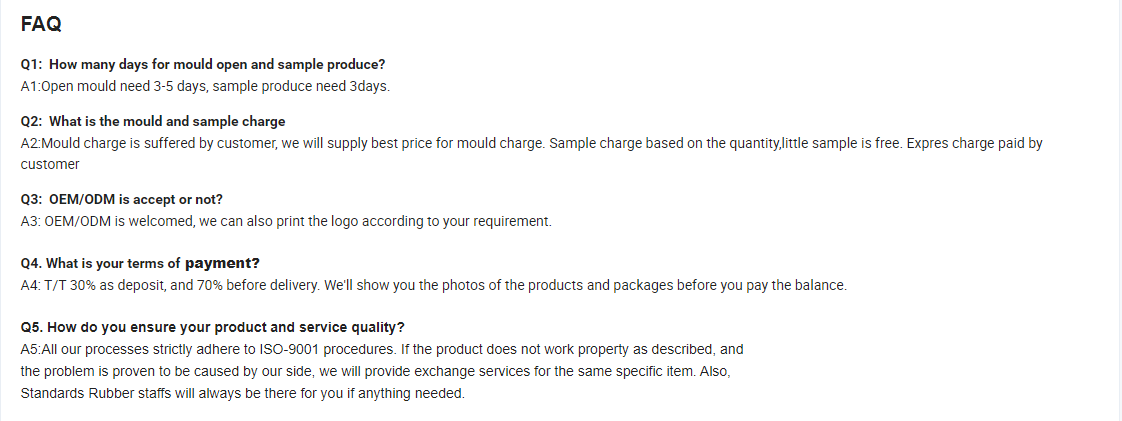Click the bold word 'payment?' in Q4
This screenshot has width=1122, height=421.
(223, 263)
